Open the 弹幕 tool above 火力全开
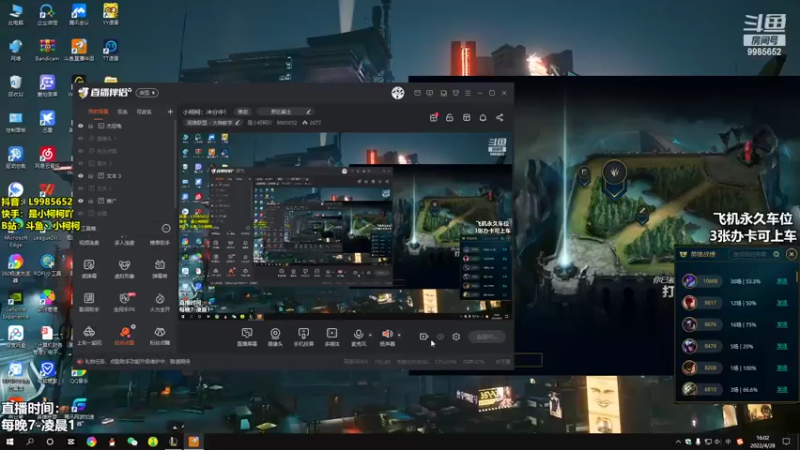Image resolution: width=800 pixels, height=450 pixels. click(160, 269)
